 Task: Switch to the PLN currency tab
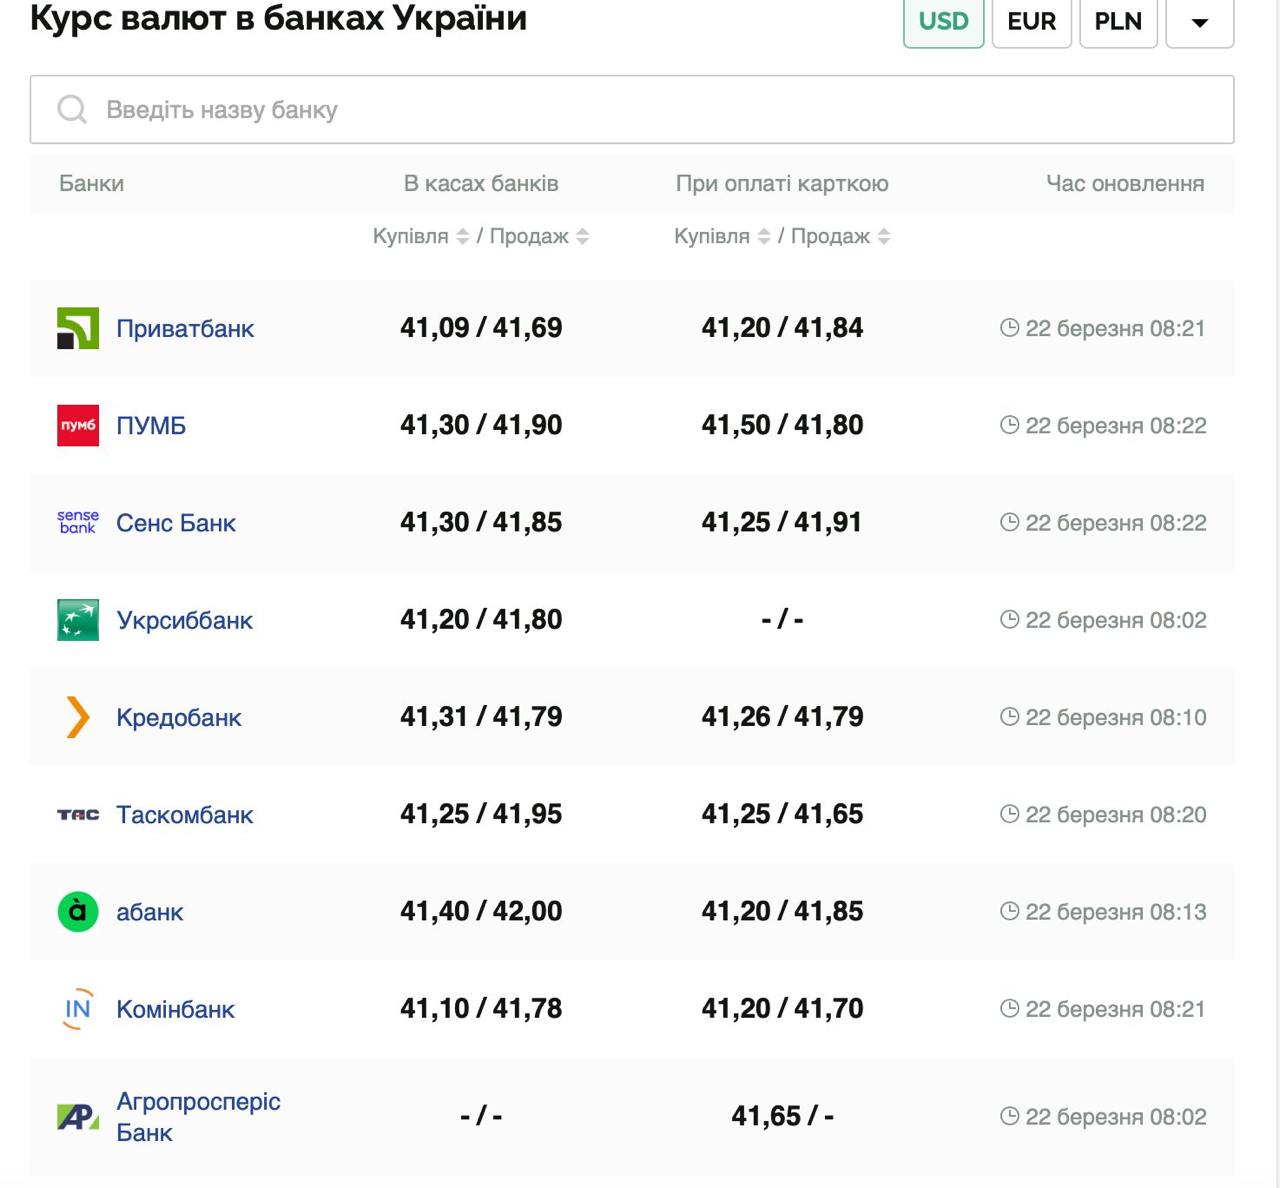click(1118, 22)
